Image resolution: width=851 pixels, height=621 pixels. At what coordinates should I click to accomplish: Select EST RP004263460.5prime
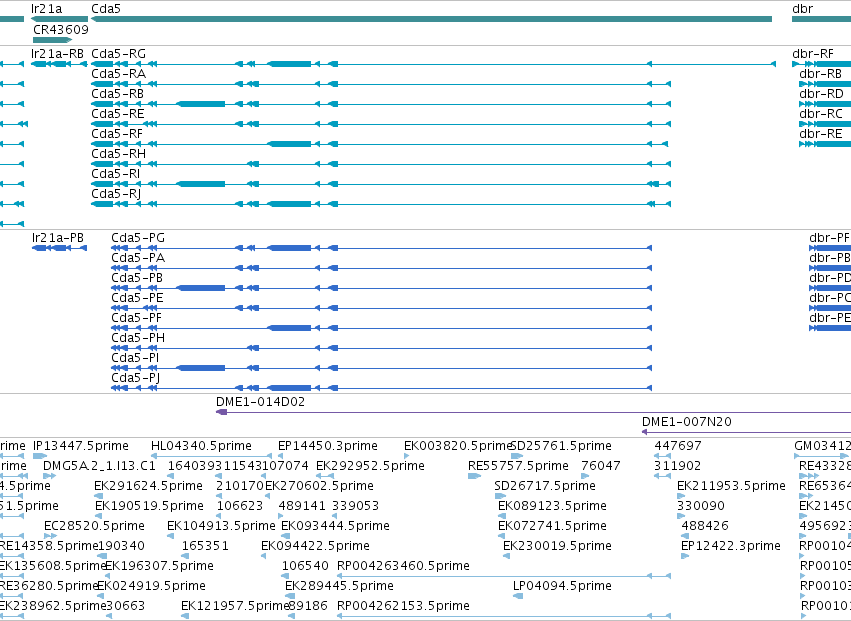403,566
